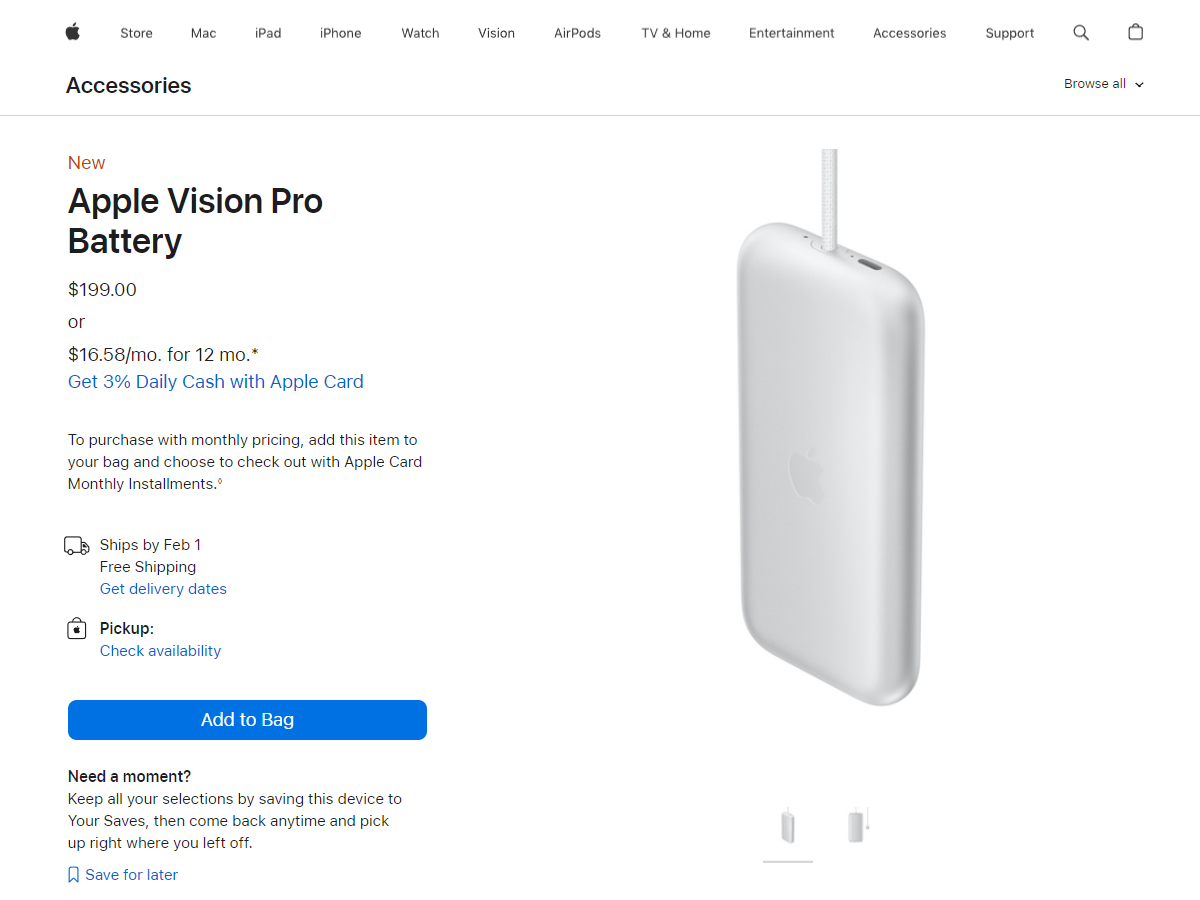Open Get 3% Daily Cash with Apple Card link
The height and width of the screenshot is (900, 1200).
click(x=215, y=381)
